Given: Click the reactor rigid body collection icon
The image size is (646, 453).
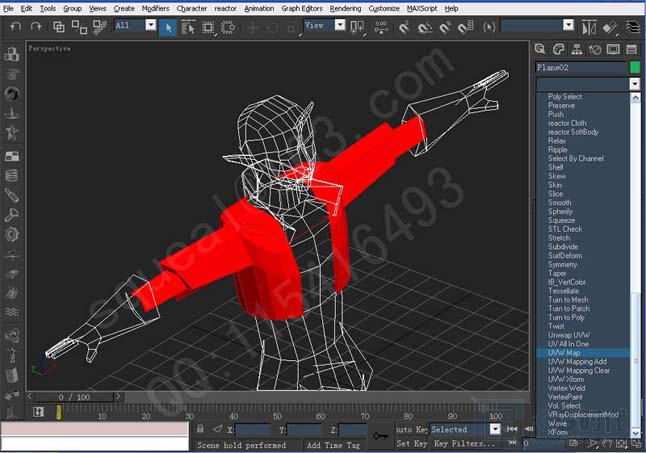Looking at the screenshot, I should click(12, 54).
